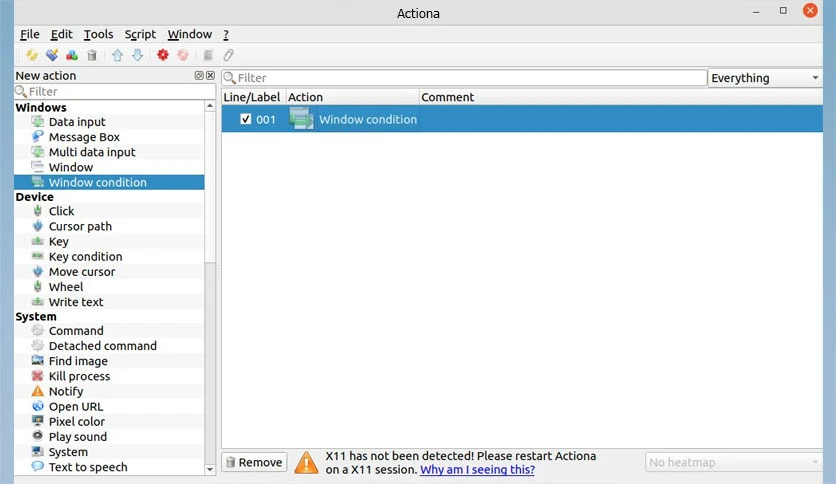Select the Window condition script row icon

[x=301, y=119]
